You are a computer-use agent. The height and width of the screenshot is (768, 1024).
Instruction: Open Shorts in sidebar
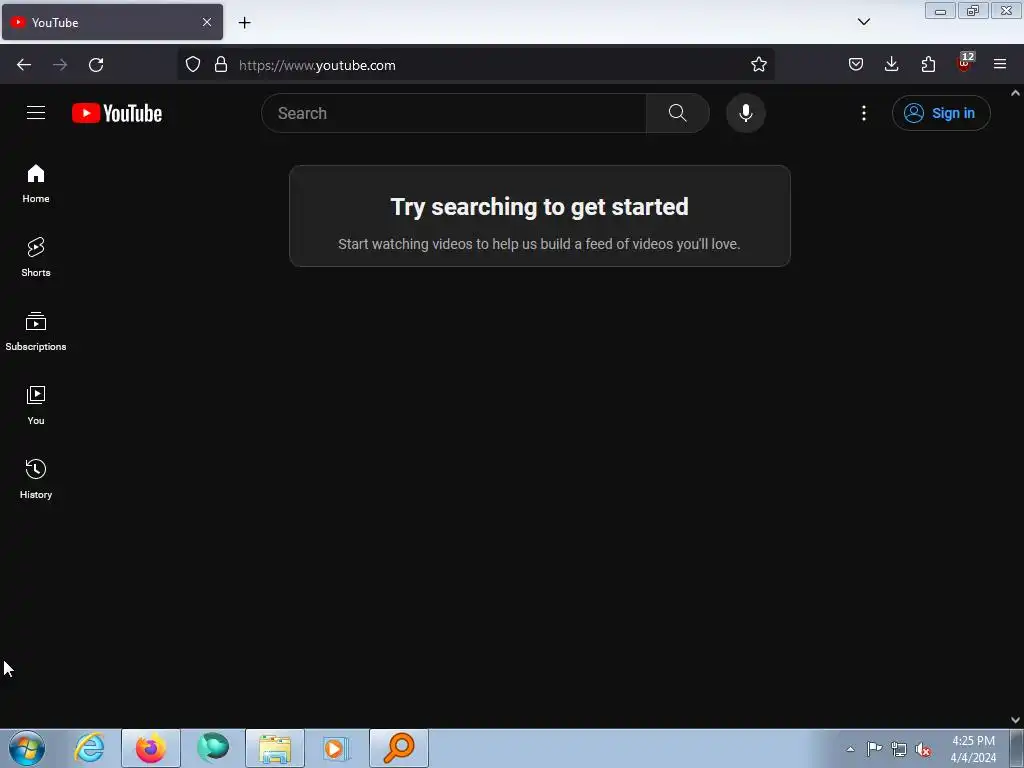click(36, 257)
